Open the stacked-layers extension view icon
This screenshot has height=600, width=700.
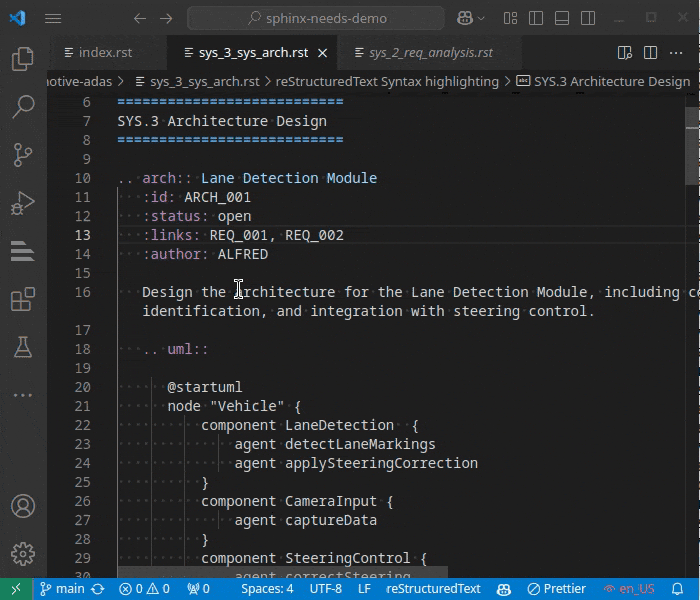(23, 251)
